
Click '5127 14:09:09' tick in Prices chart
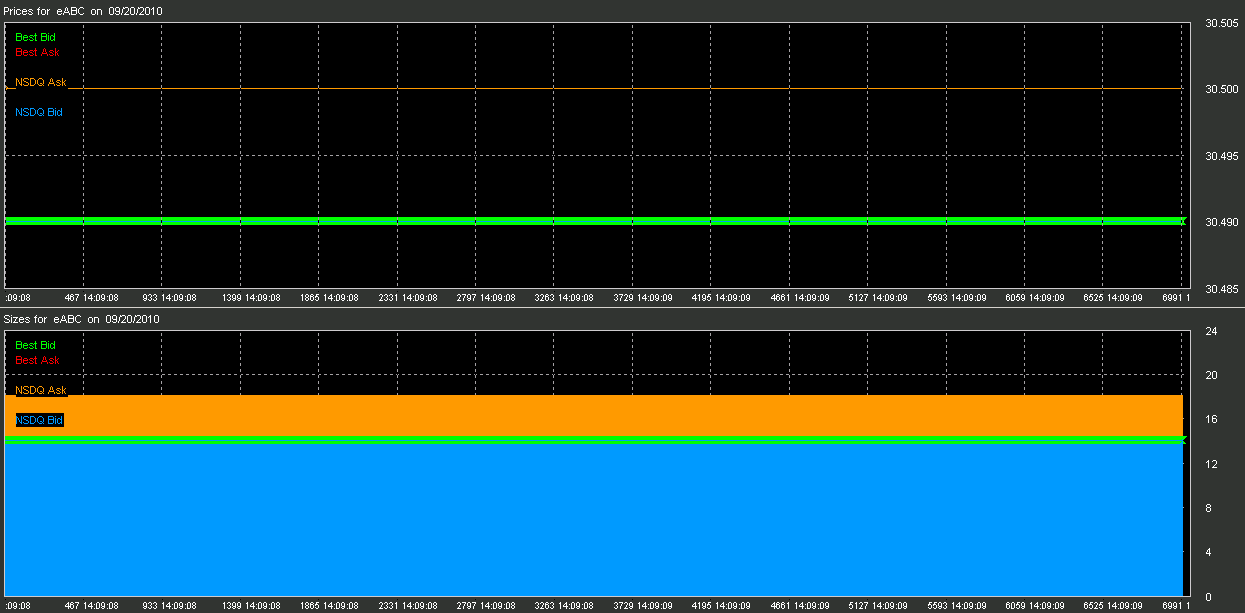[x=877, y=298]
